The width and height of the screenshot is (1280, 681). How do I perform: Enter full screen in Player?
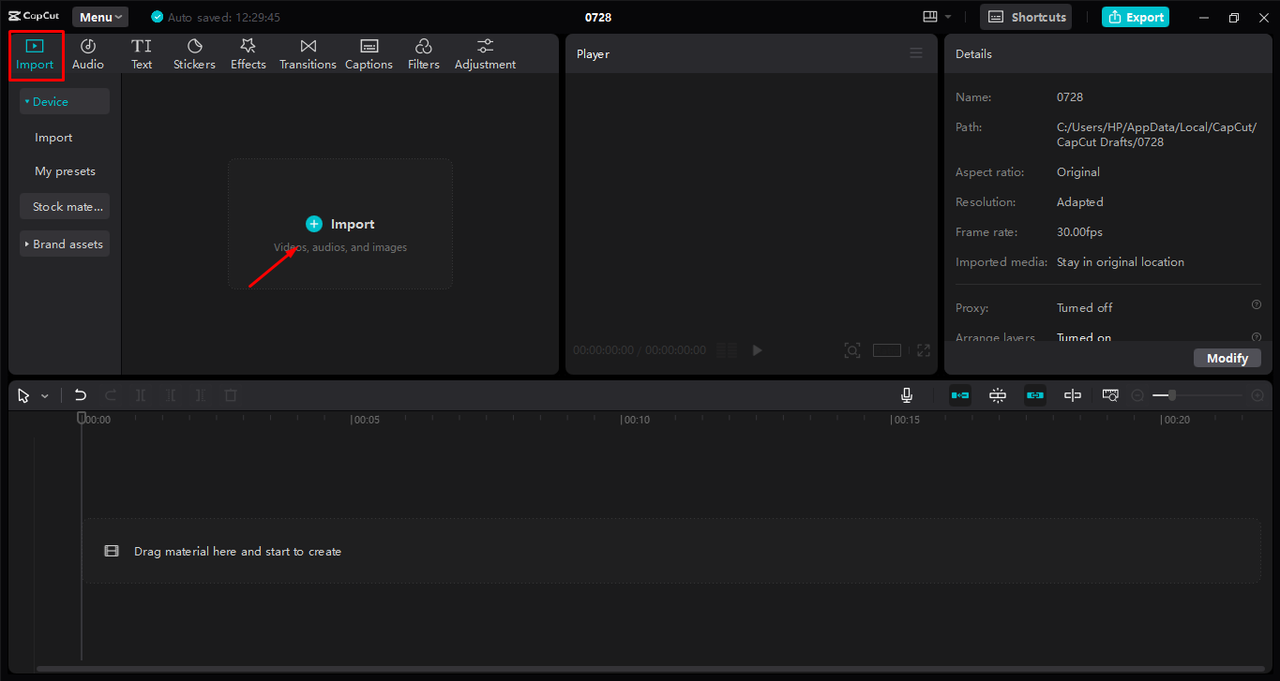point(923,350)
